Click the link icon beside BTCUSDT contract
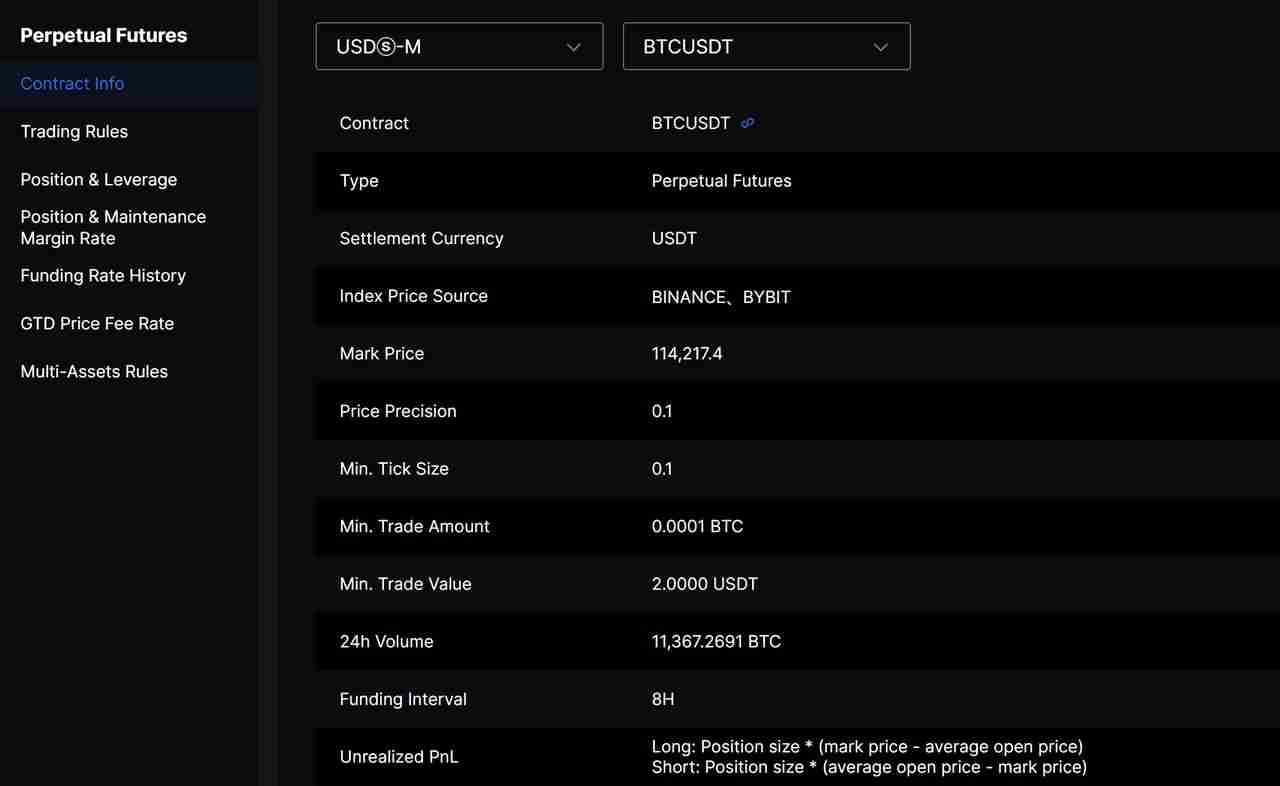This screenshot has height=786, width=1280. pos(747,123)
